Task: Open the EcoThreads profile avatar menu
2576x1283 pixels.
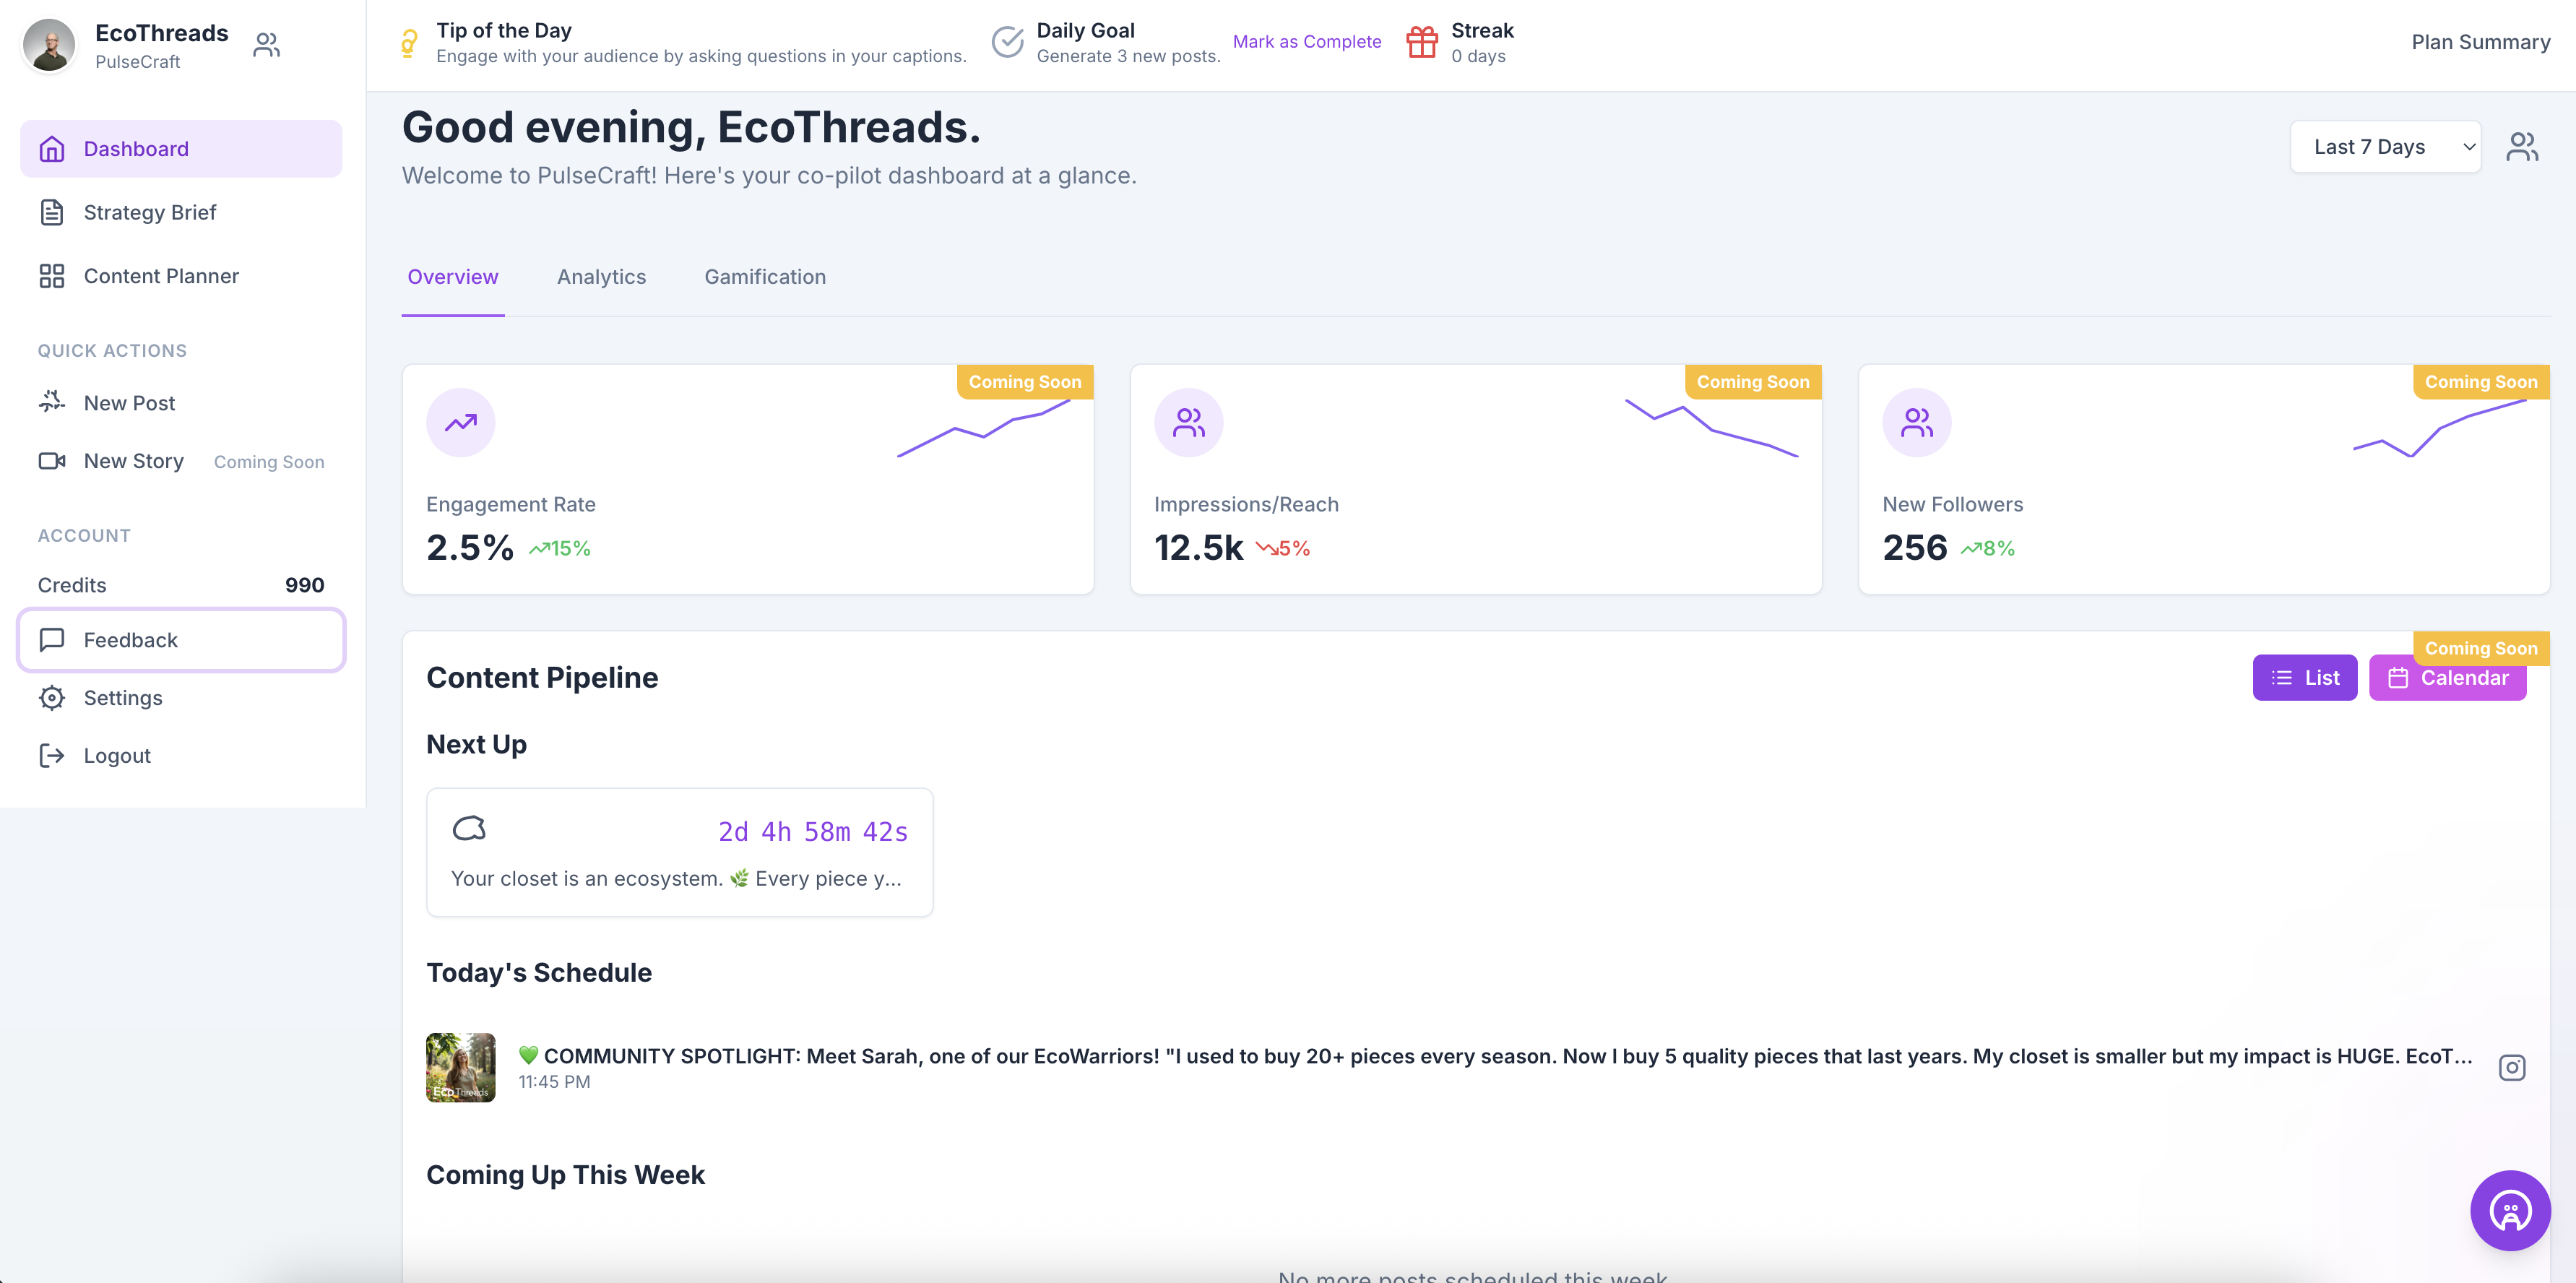Action: tap(49, 45)
